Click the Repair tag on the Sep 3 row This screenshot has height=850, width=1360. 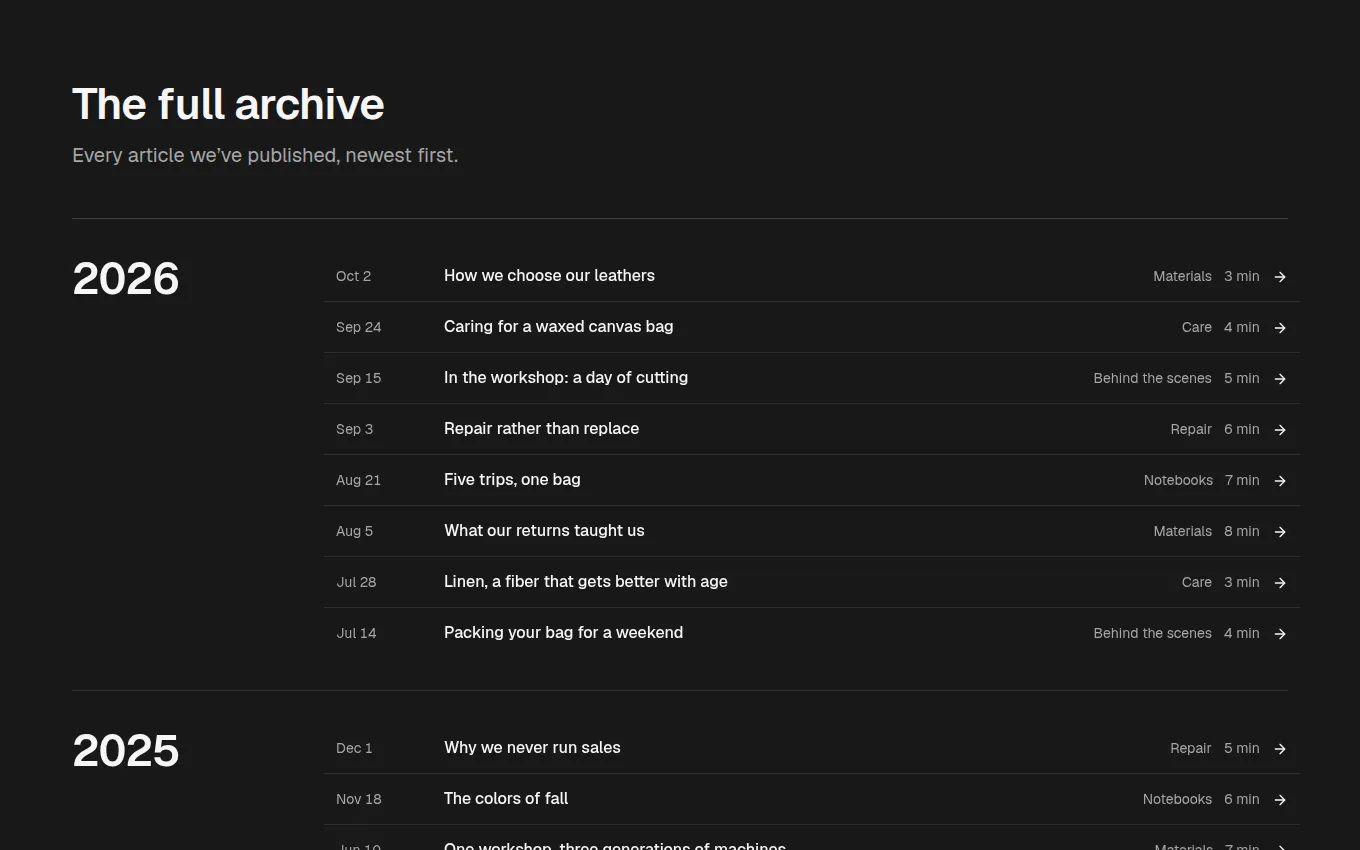pyautogui.click(x=1191, y=430)
